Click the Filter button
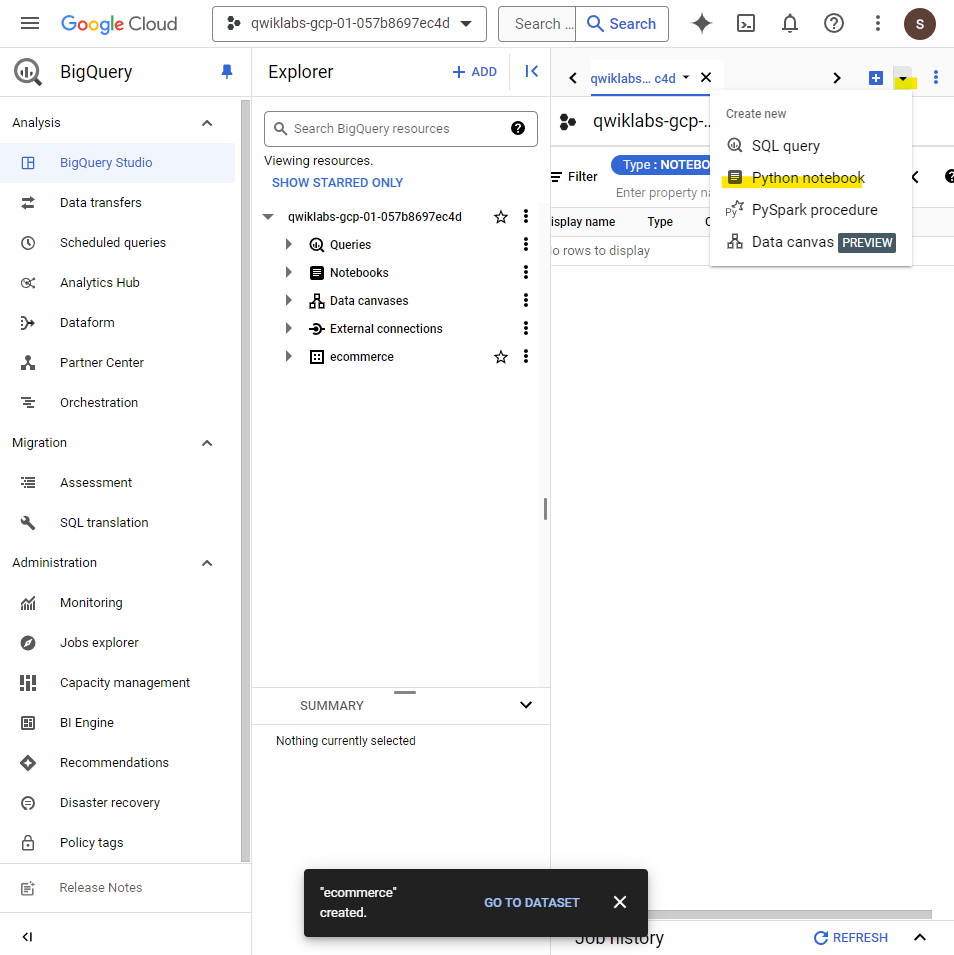 tap(574, 177)
